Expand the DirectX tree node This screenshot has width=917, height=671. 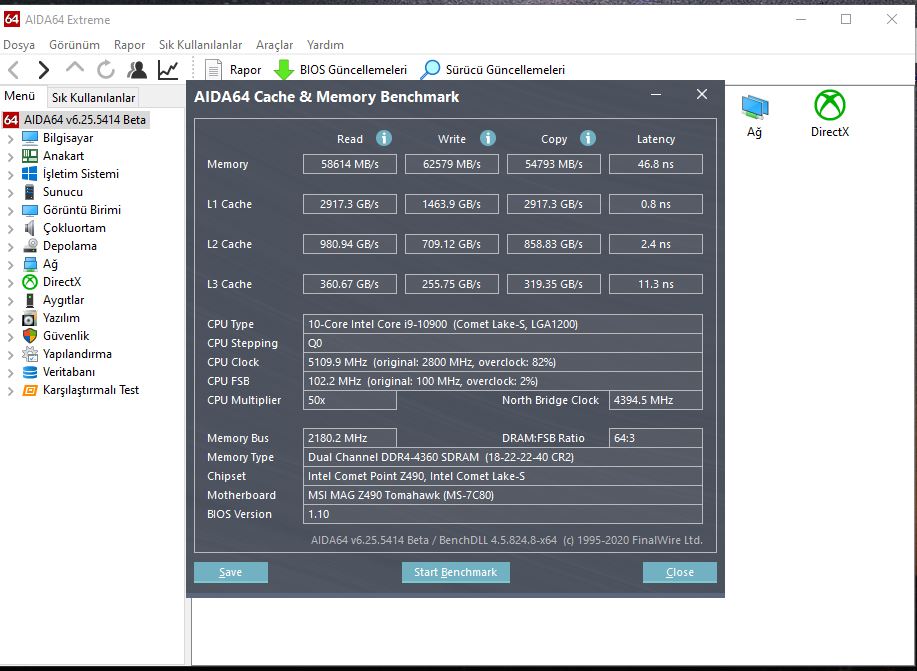[11, 283]
